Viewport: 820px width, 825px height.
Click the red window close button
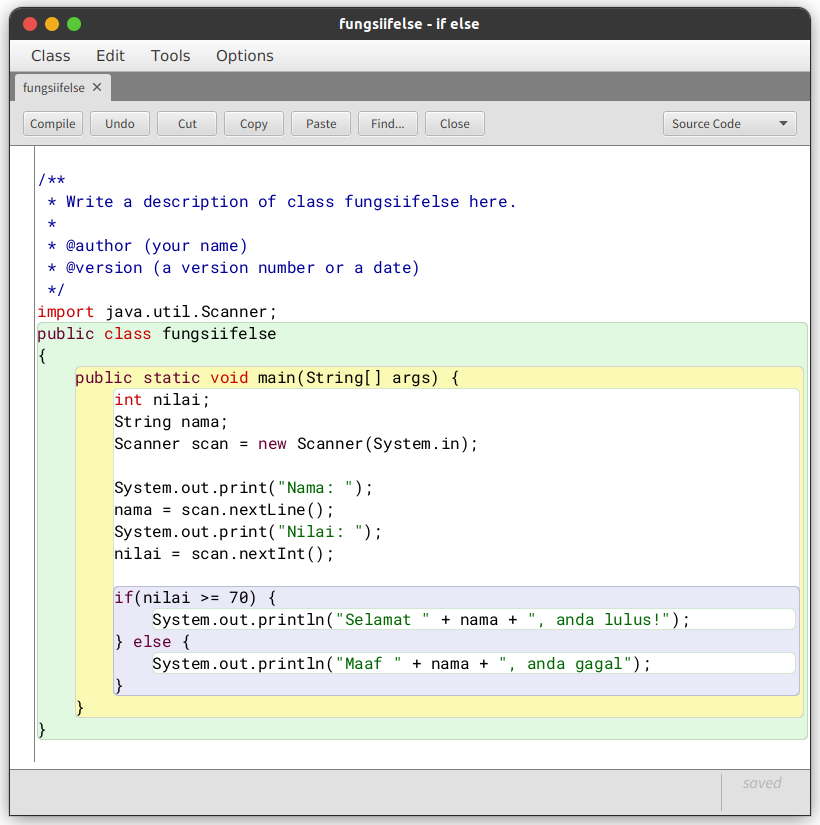30,24
